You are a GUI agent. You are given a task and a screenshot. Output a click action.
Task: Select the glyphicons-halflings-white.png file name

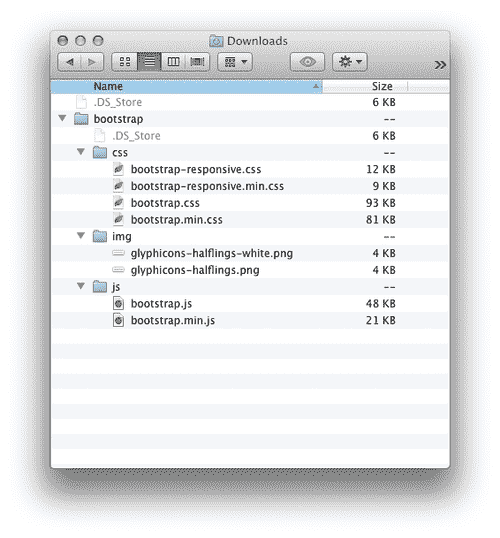point(212,254)
